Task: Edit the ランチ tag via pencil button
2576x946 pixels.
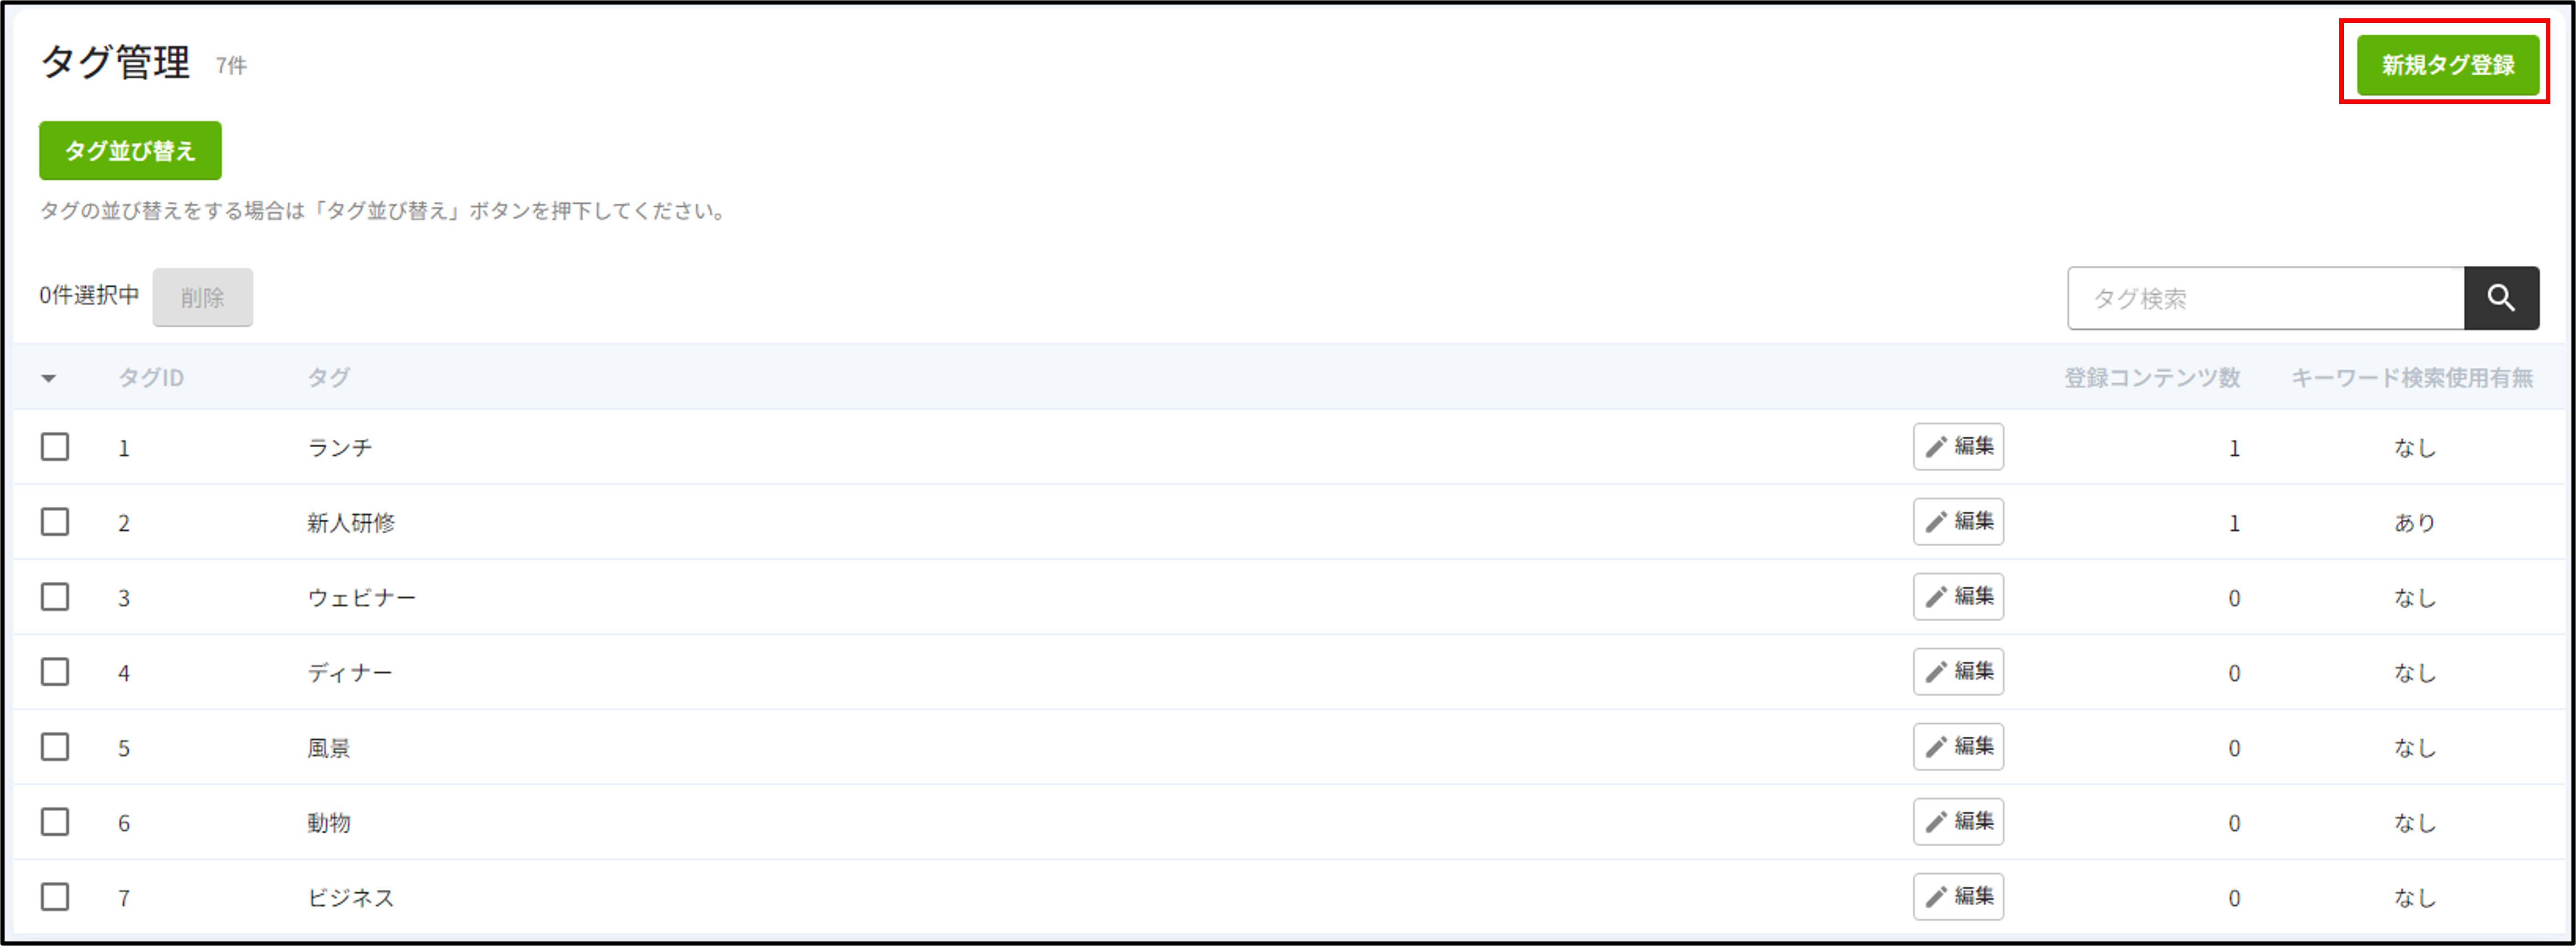Action: (1958, 447)
